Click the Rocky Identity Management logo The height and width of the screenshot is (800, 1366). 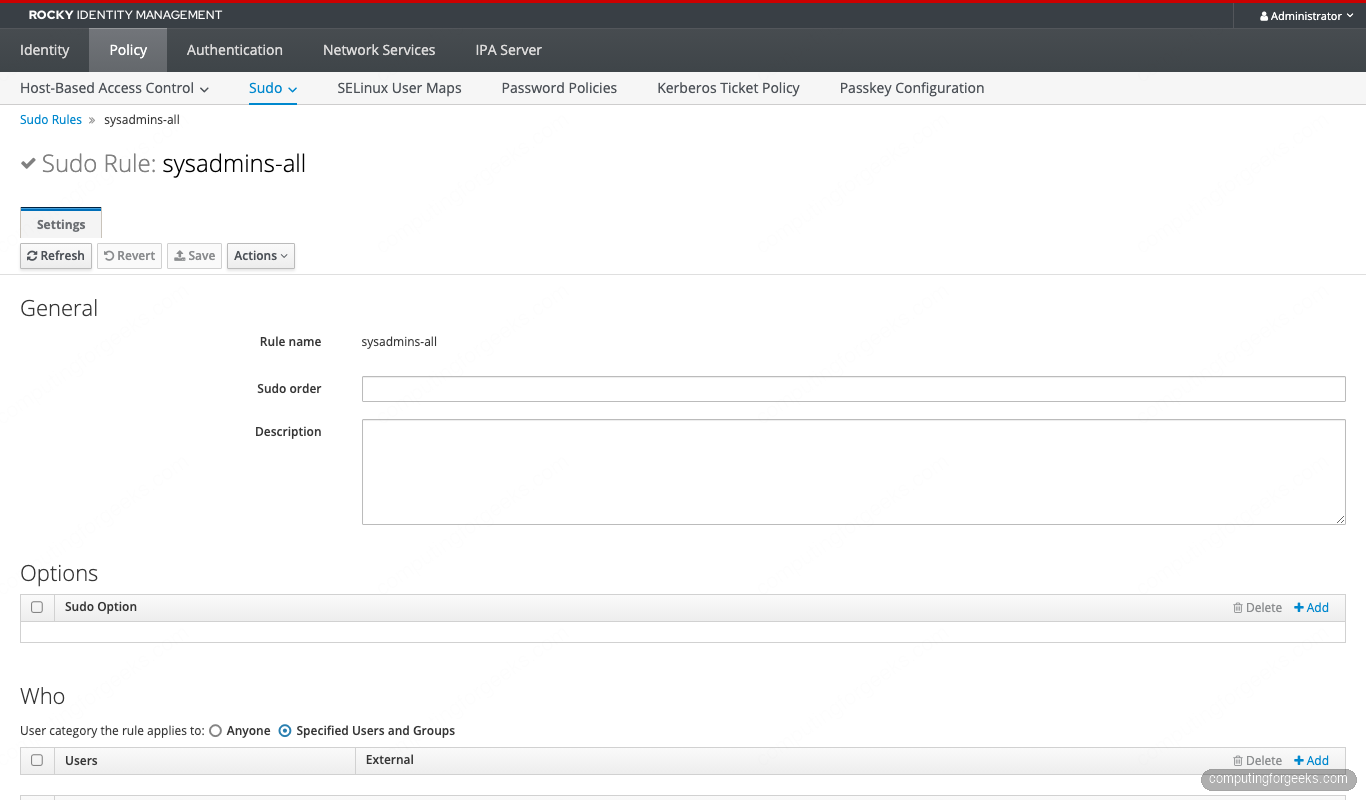pyautogui.click(x=125, y=16)
